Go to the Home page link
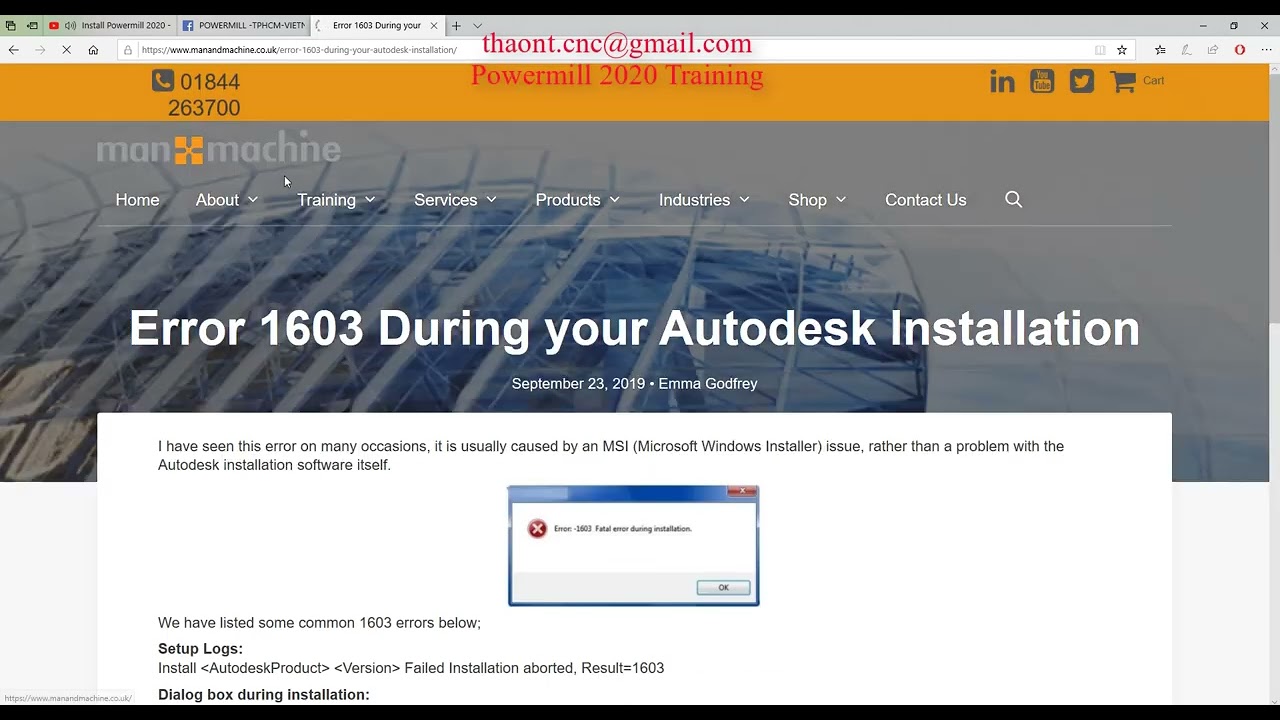The image size is (1280, 720). 137,200
